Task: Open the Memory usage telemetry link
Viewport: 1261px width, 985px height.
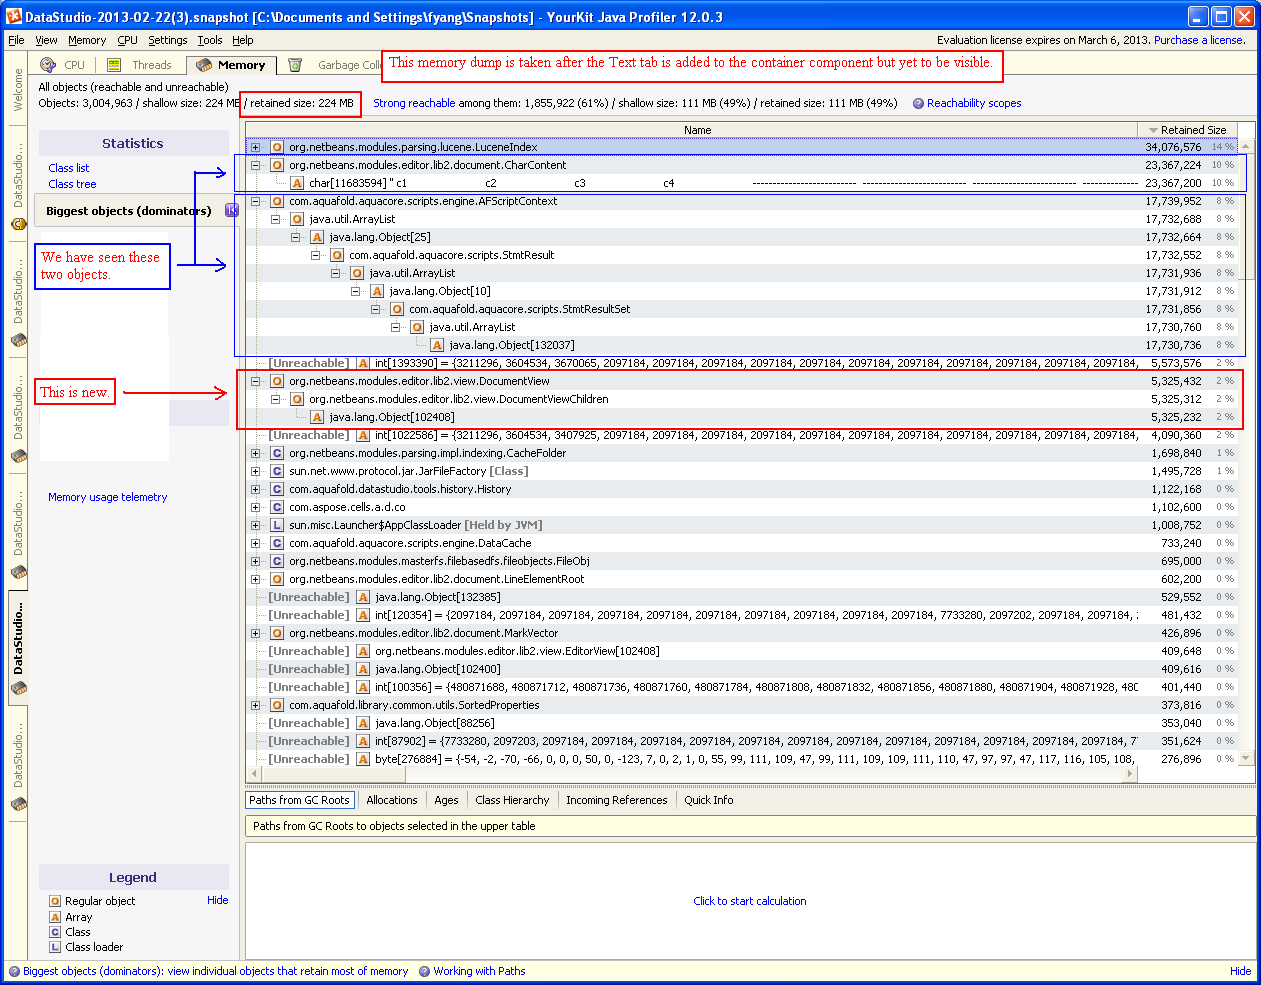Action: pos(108,497)
